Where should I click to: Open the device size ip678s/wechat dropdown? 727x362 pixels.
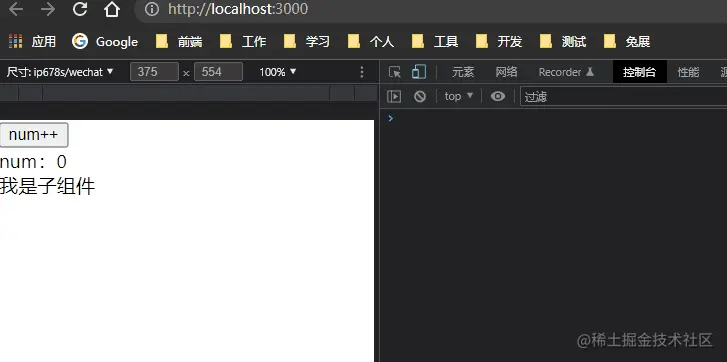click(x=60, y=72)
